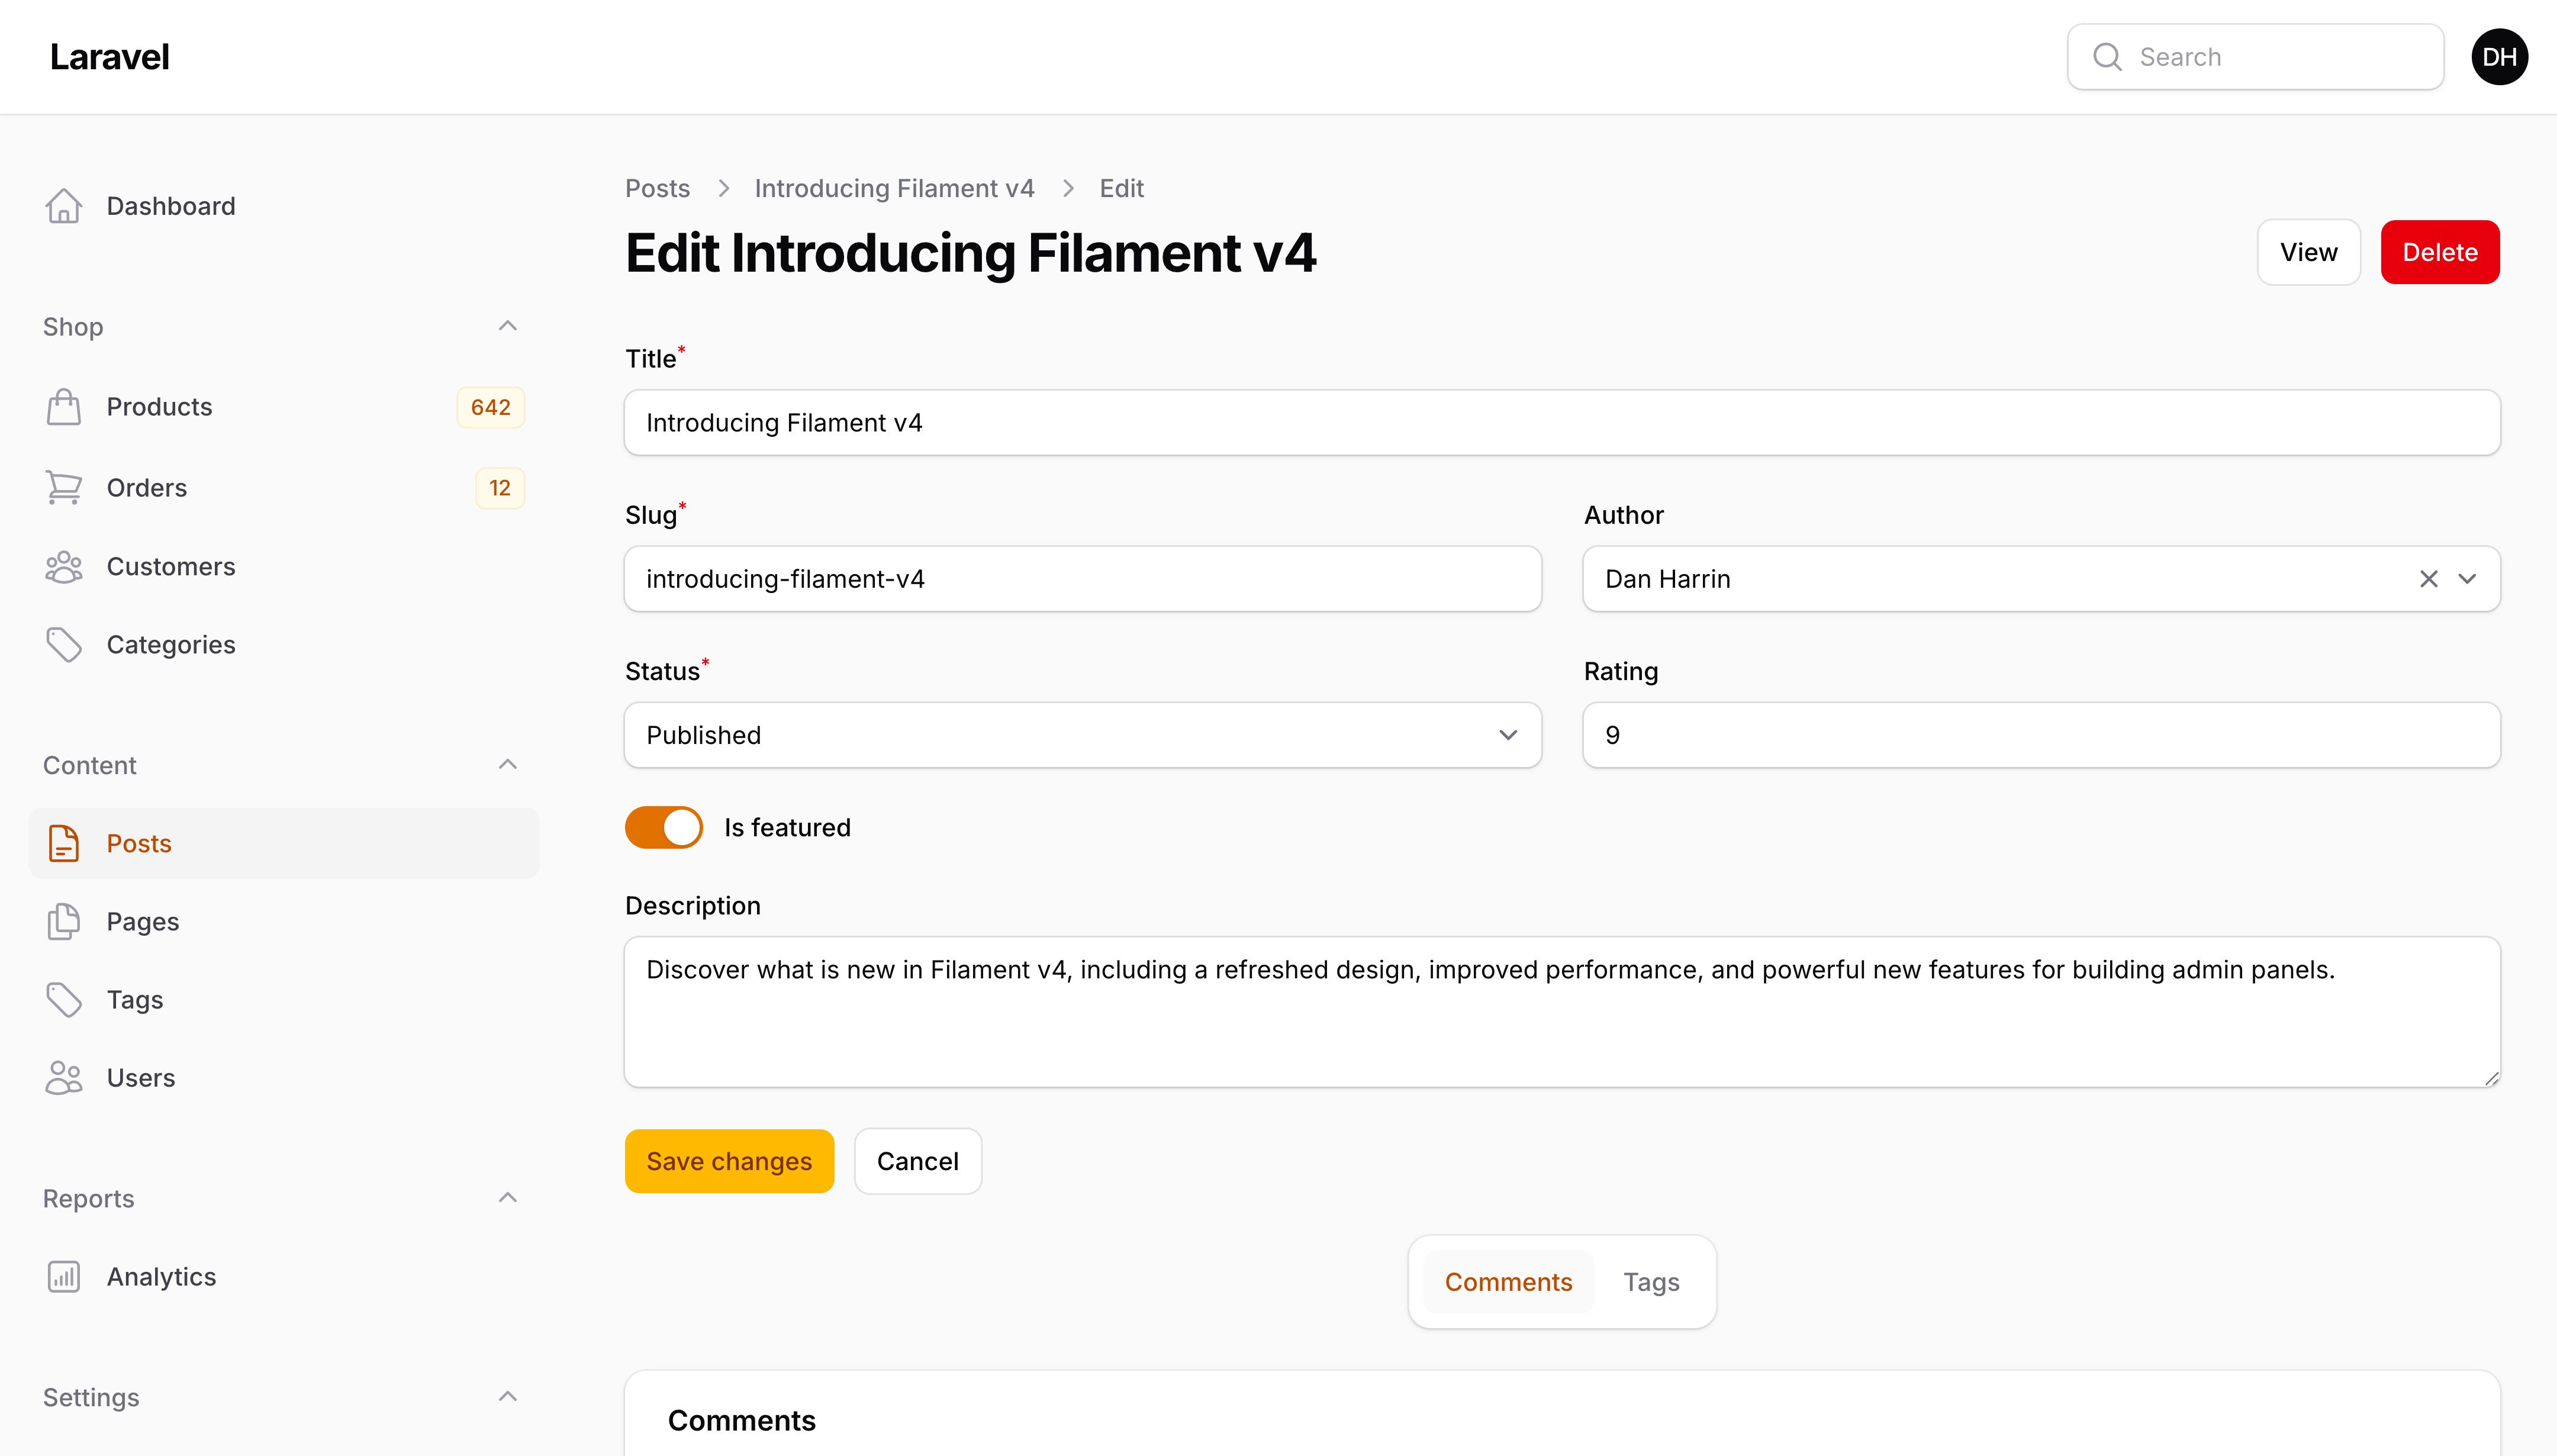The image size is (2557, 1456).
Task: Focus the Rating input field
Action: tap(2041, 735)
